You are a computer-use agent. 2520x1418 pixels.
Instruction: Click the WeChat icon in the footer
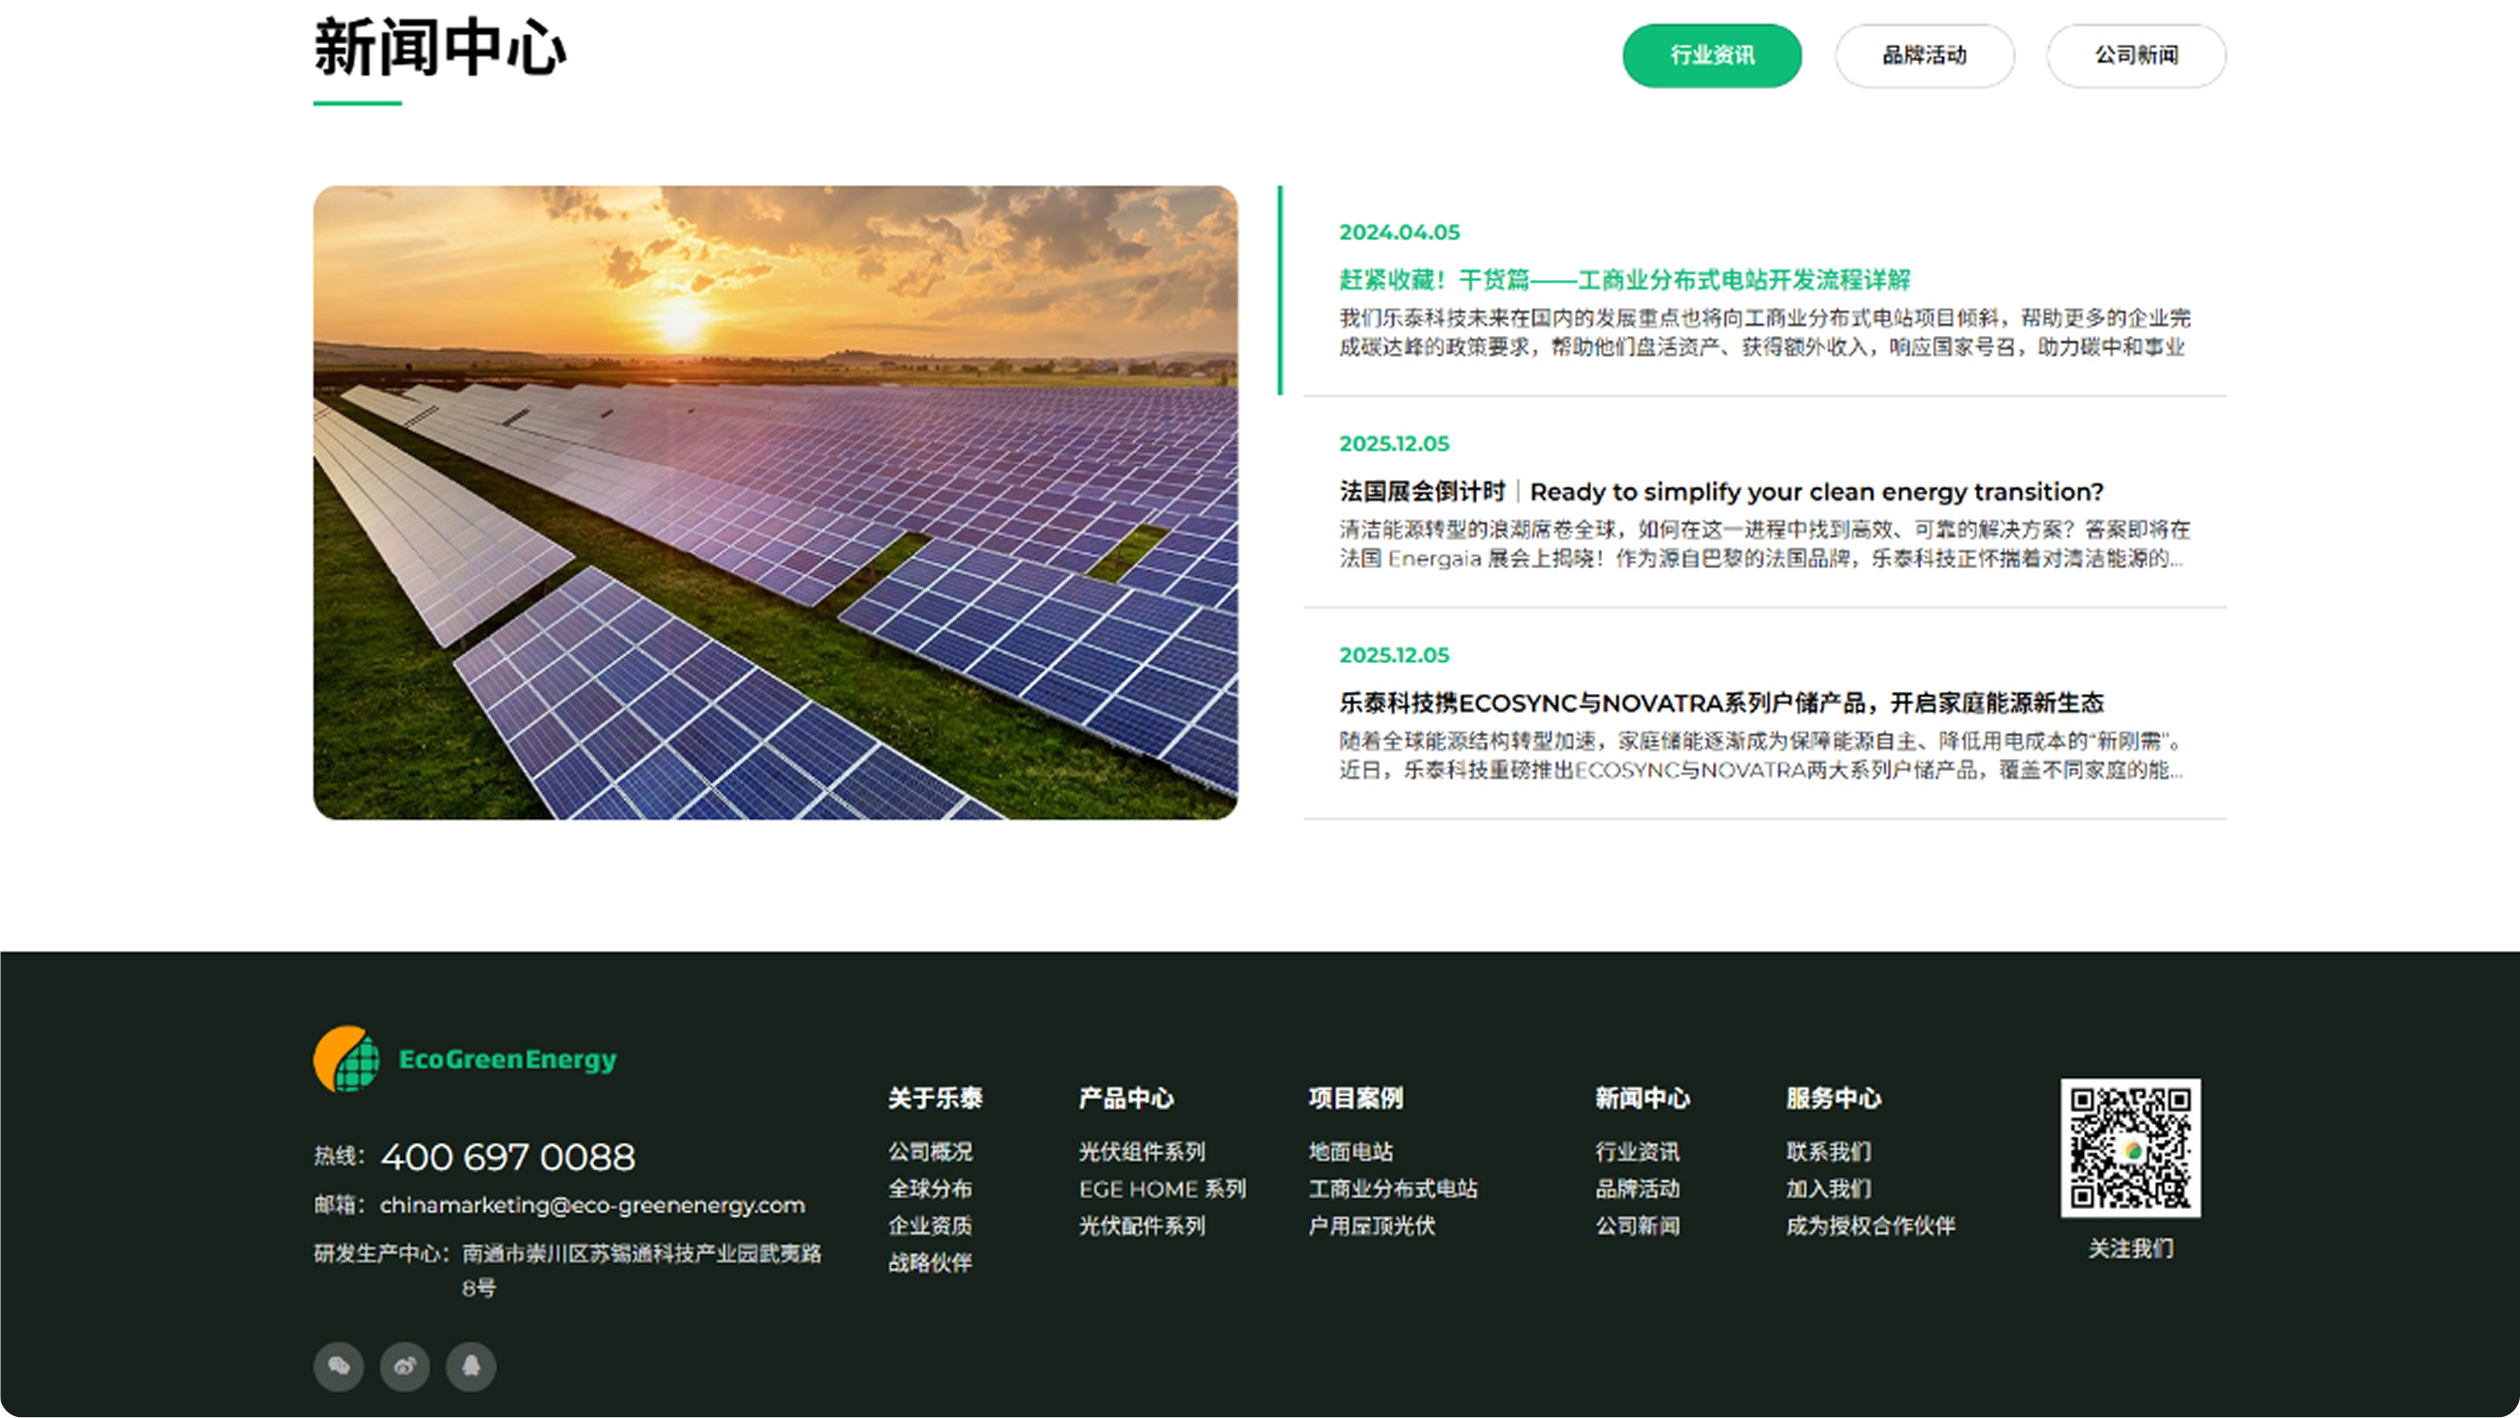[x=339, y=1366]
